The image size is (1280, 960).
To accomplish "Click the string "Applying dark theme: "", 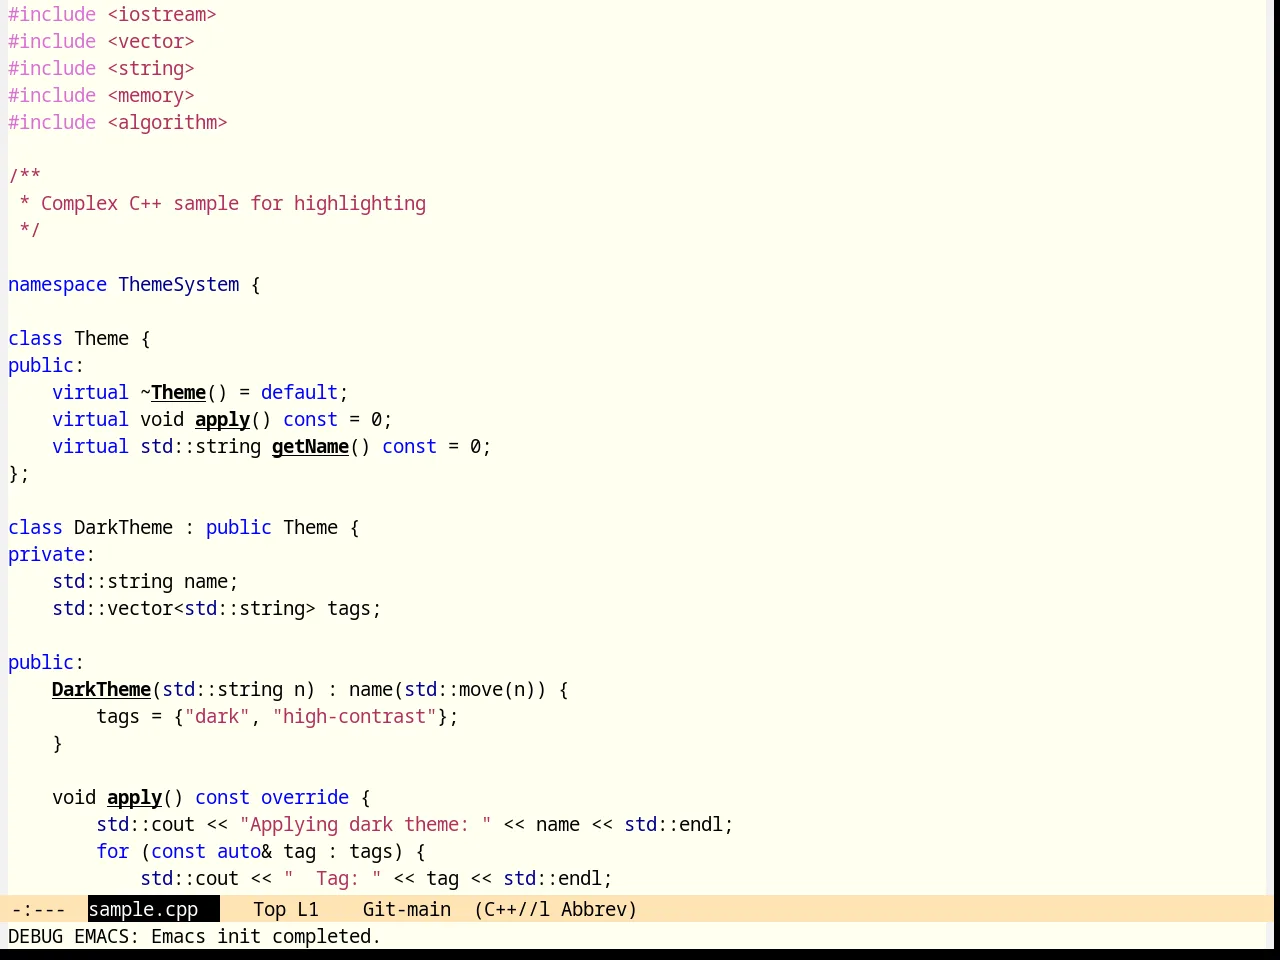I will [365, 824].
